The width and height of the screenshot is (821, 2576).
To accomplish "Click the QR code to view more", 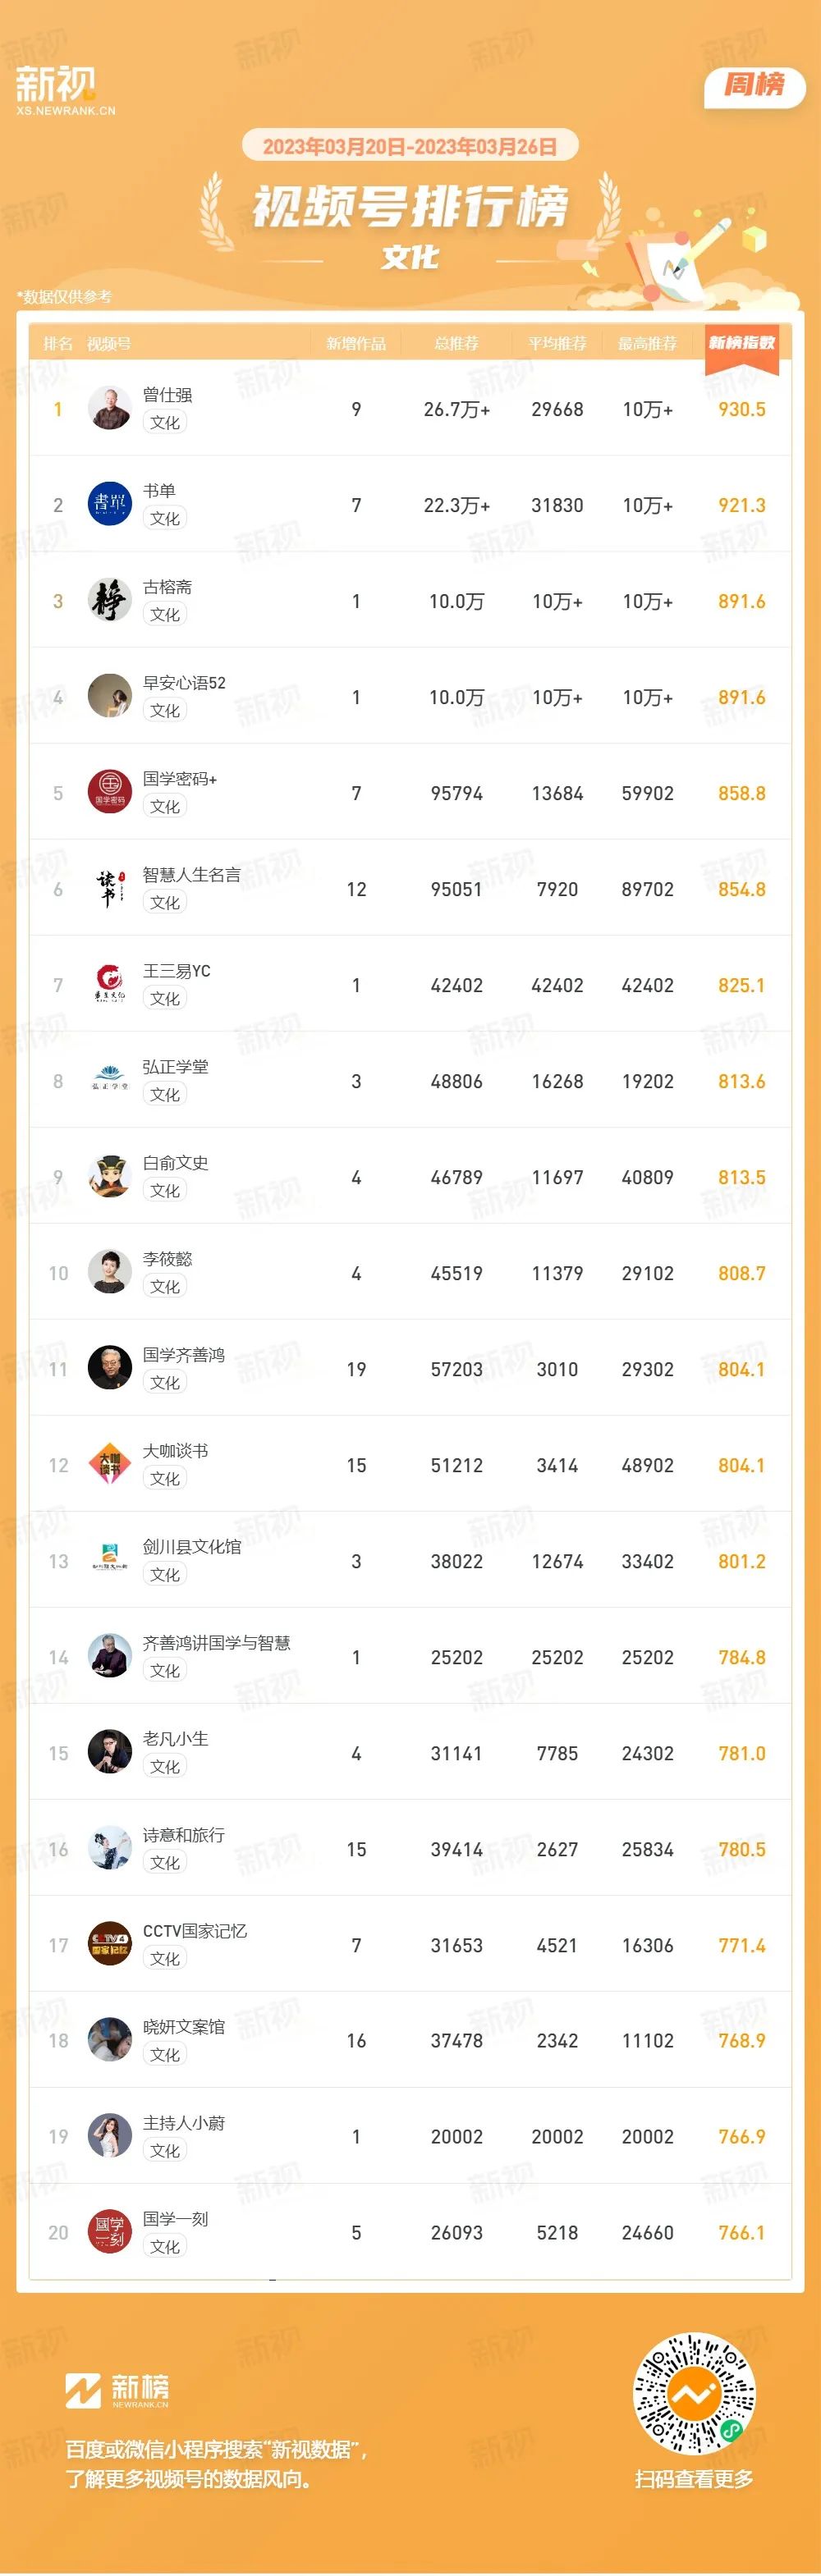I will [x=694, y=2394].
